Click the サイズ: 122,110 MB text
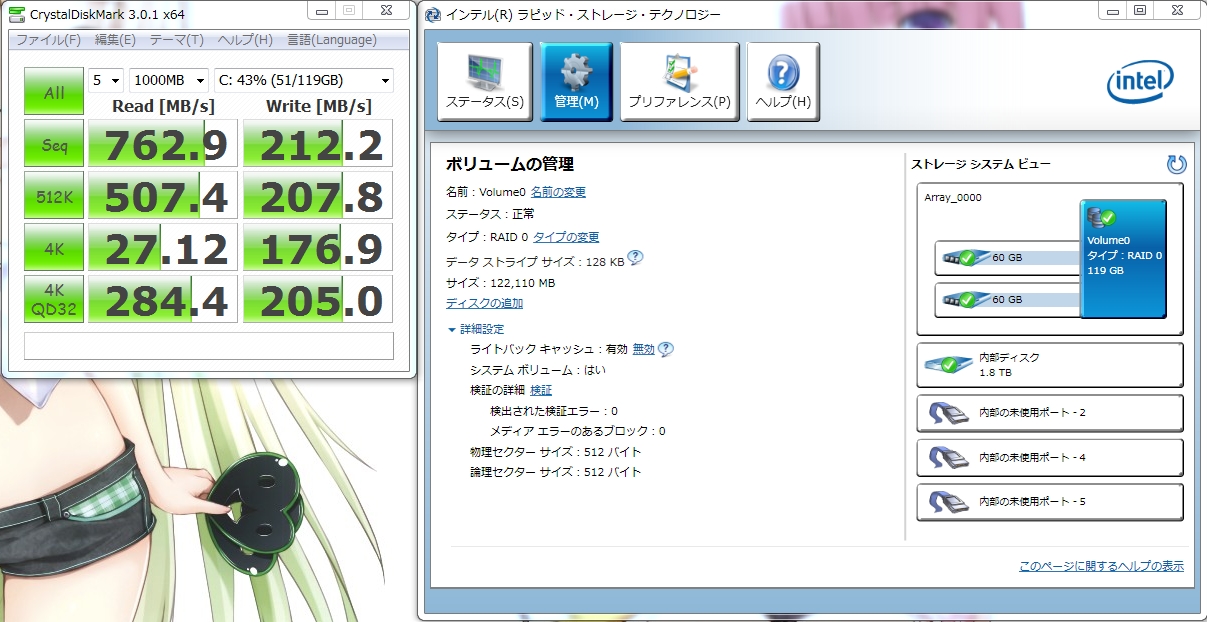The image size is (1207, 622). (x=500, y=283)
